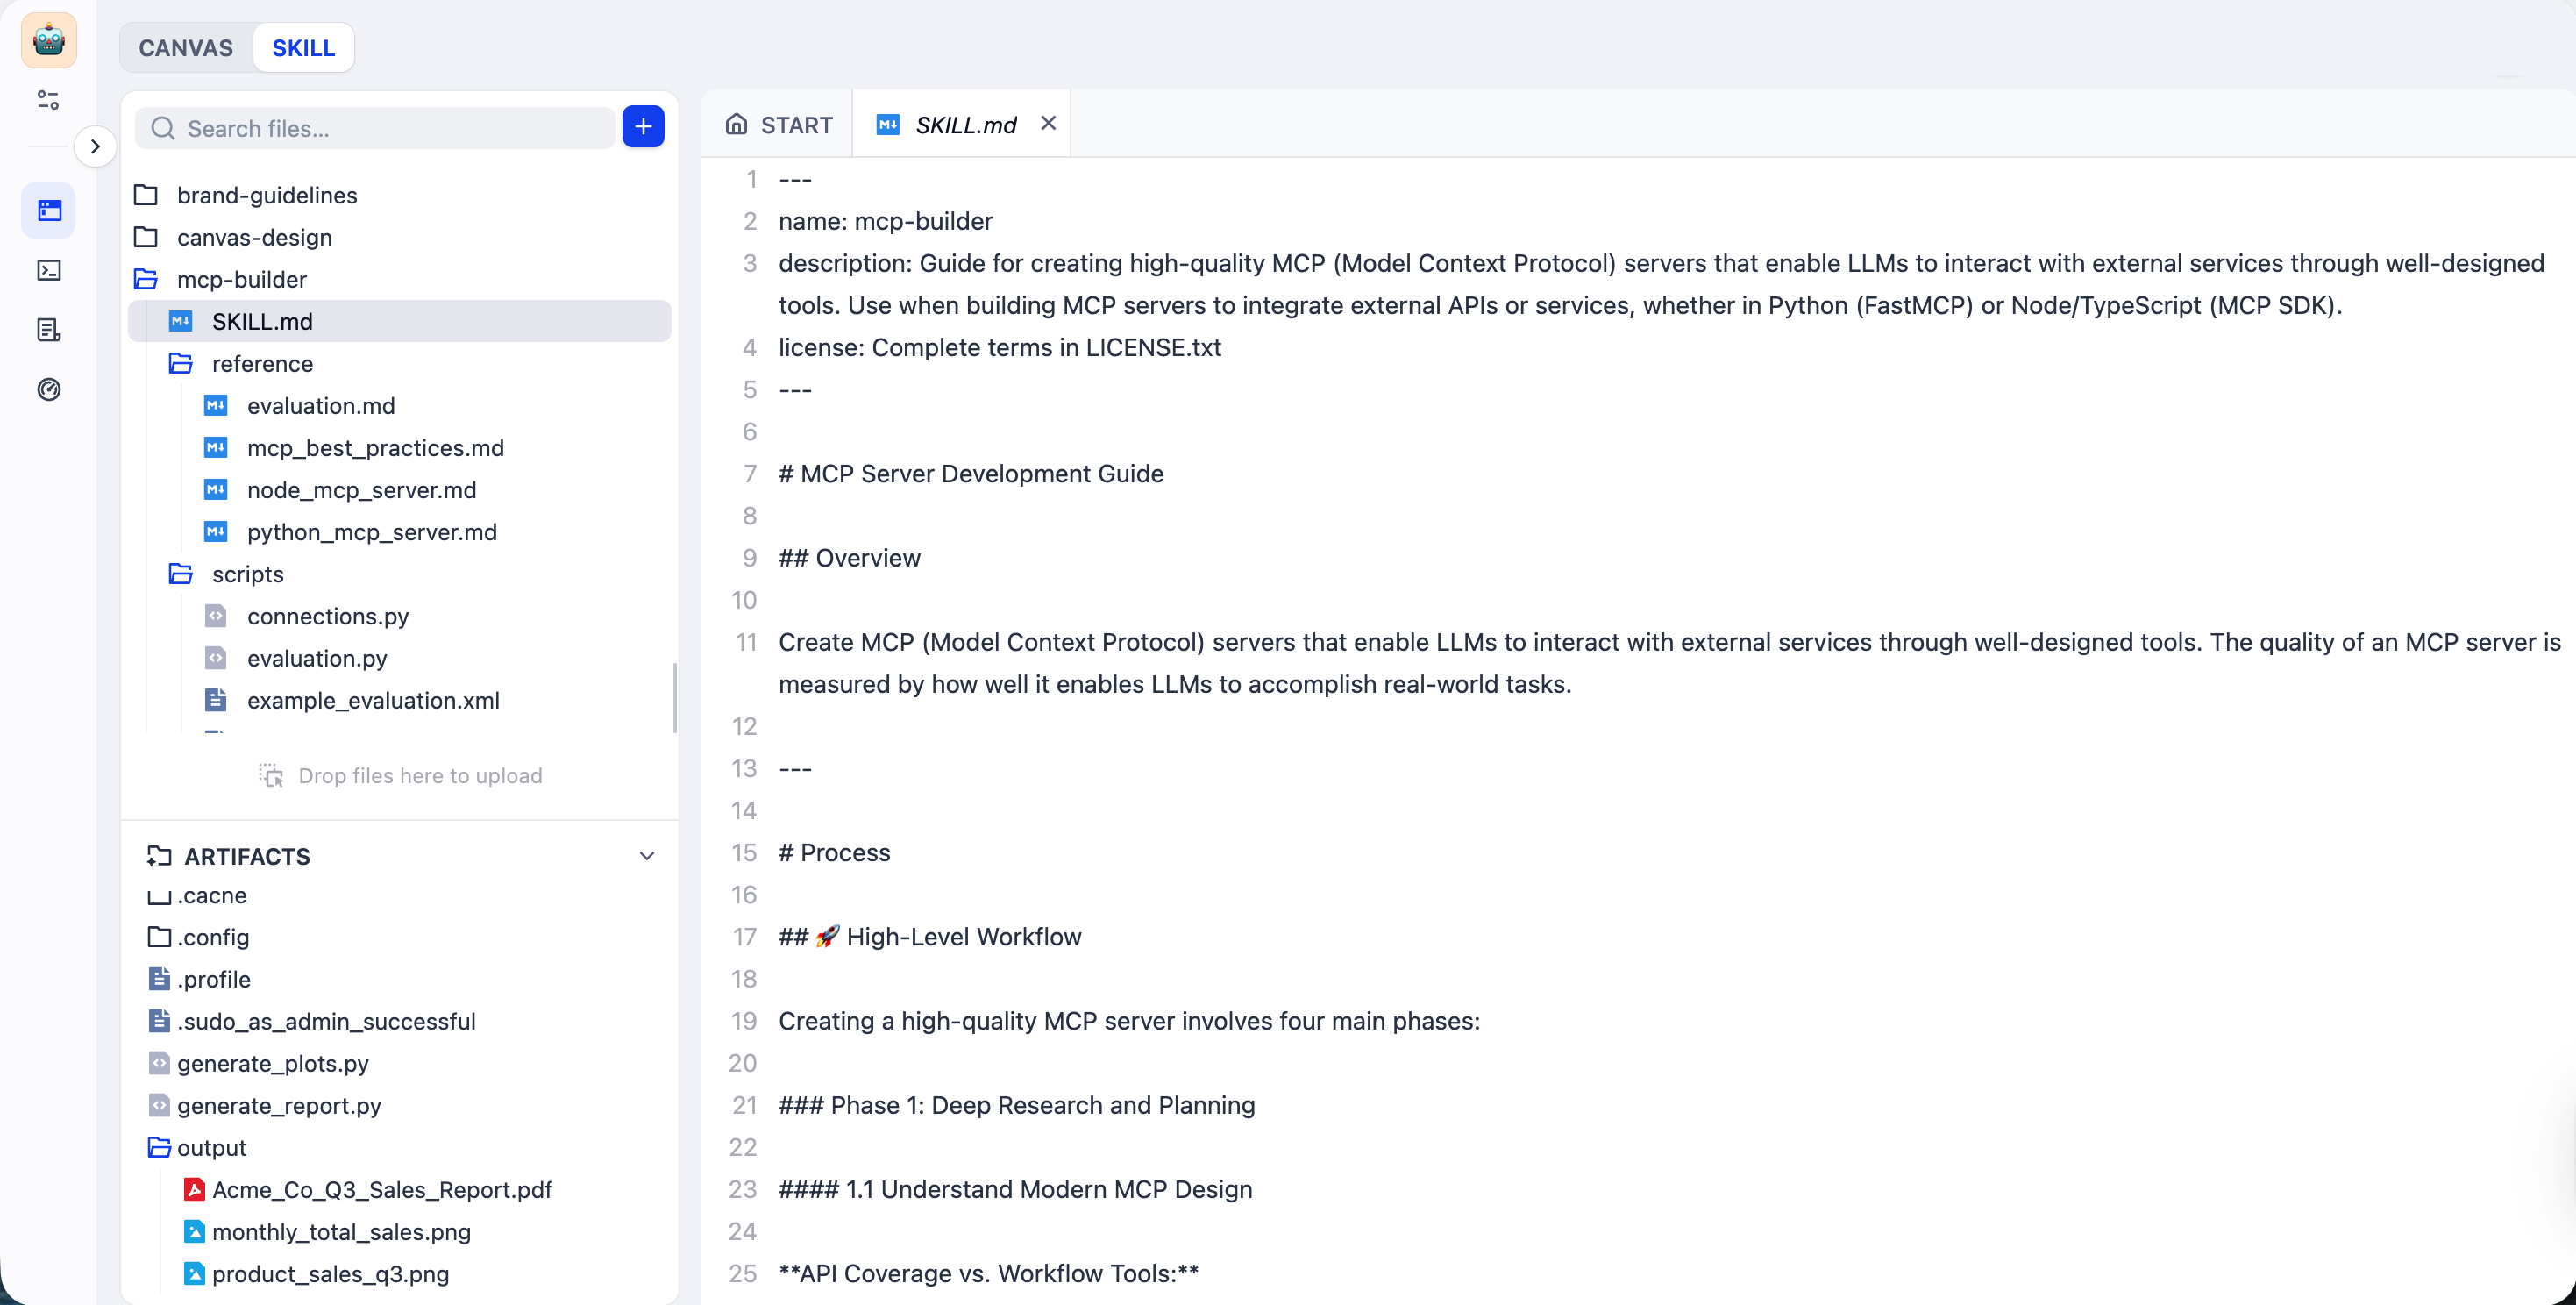Open the gauge dashboard sidebar icon
This screenshot has width=2576, height=1305.
pyautogui.click(x=49, y=389)
